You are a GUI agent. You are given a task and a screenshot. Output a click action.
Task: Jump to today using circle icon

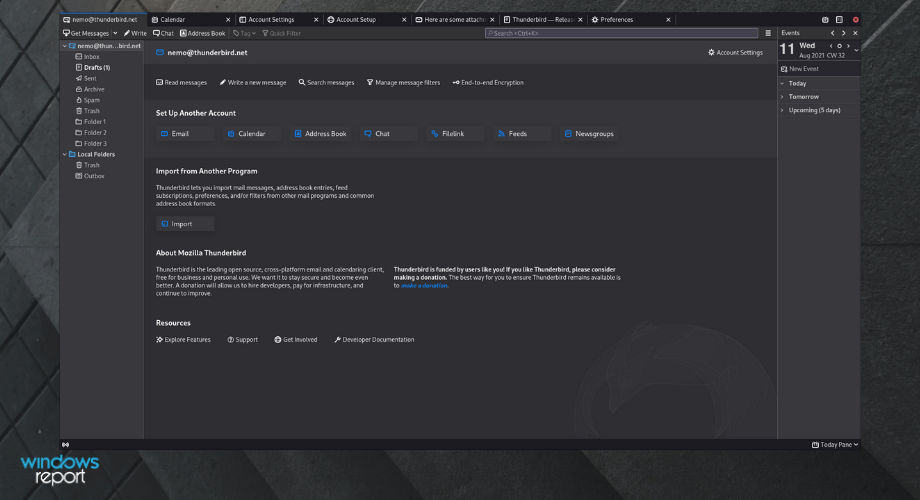pyautogui.click(x=840, y=46)
